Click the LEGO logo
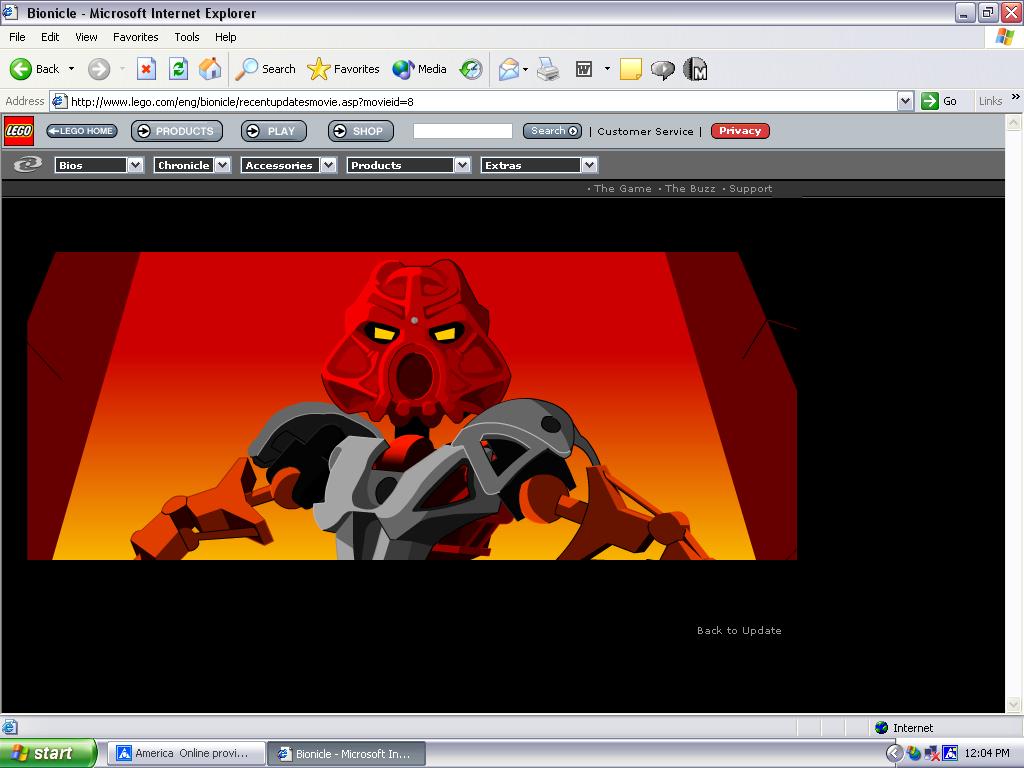The height and width of the screenshot is (768, 1024). 18,131
